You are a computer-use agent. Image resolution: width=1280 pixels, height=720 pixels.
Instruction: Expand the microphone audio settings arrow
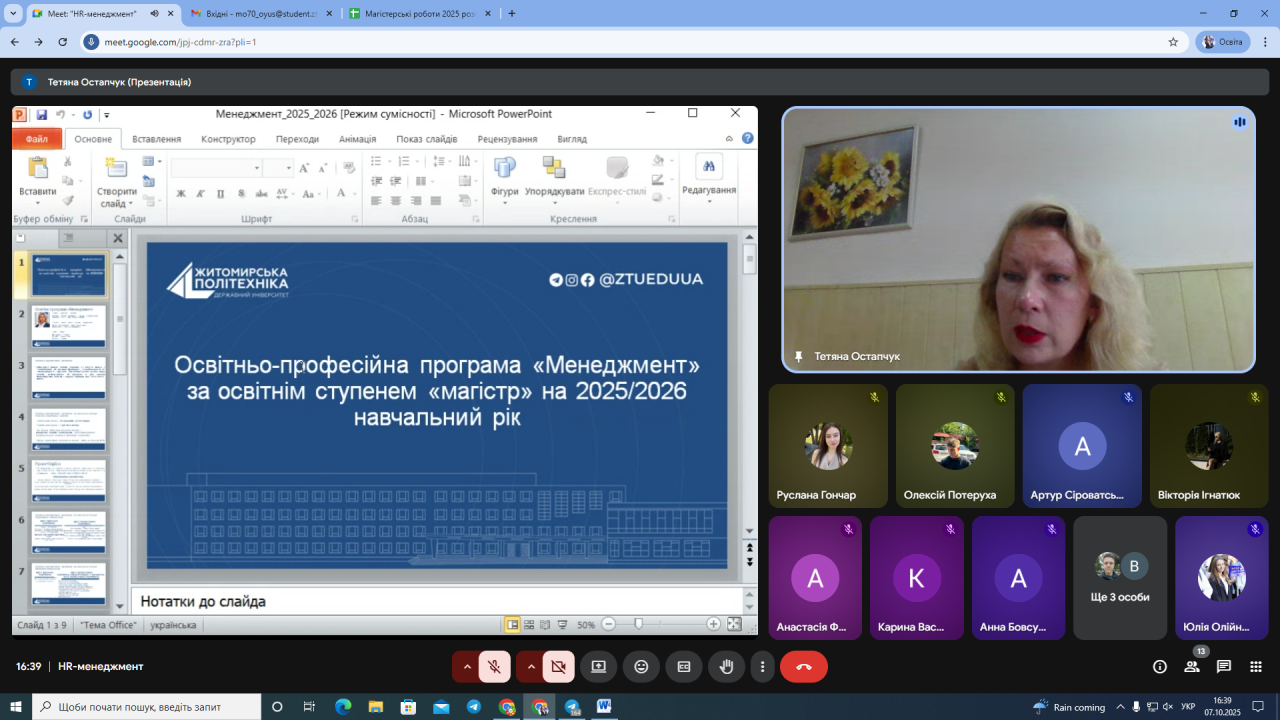[467, 667]
